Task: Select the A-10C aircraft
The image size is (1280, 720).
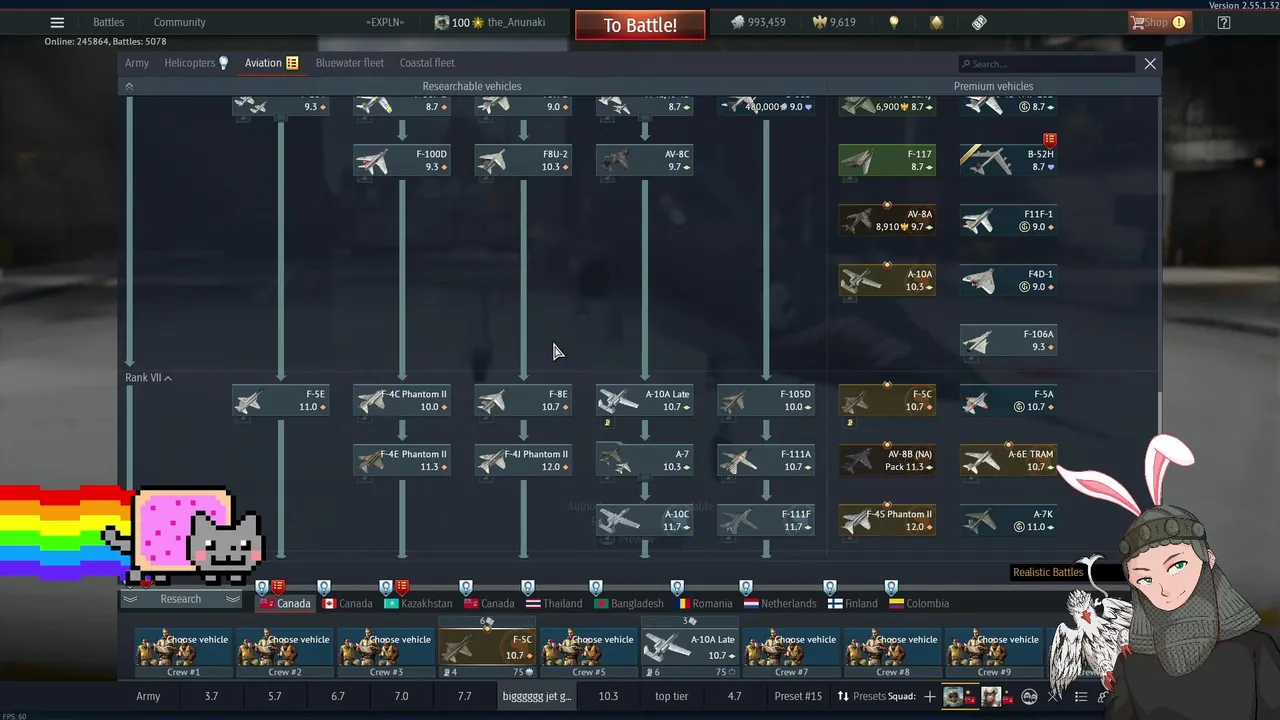Action: (644, 520)
